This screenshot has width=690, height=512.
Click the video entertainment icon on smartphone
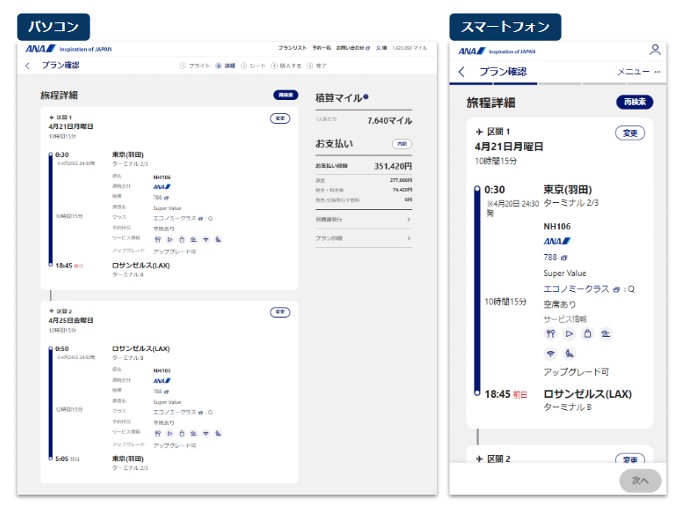tap(569, 334)
